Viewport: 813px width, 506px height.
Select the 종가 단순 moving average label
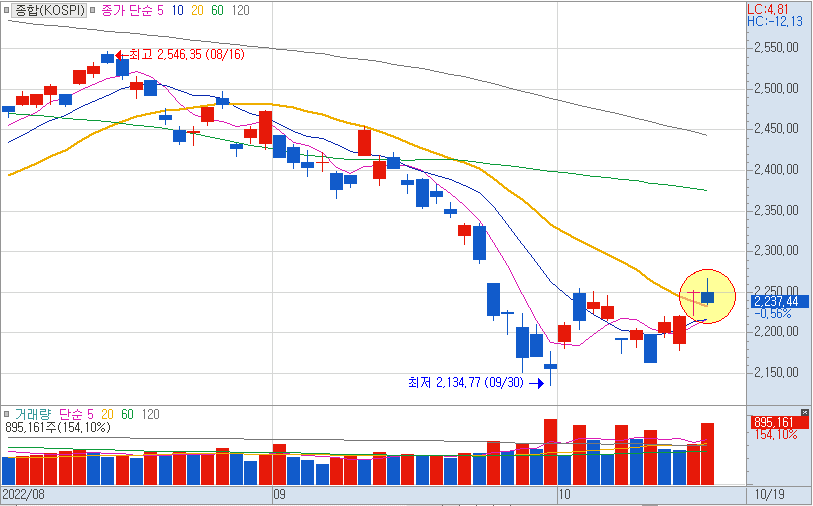point(127,10)
